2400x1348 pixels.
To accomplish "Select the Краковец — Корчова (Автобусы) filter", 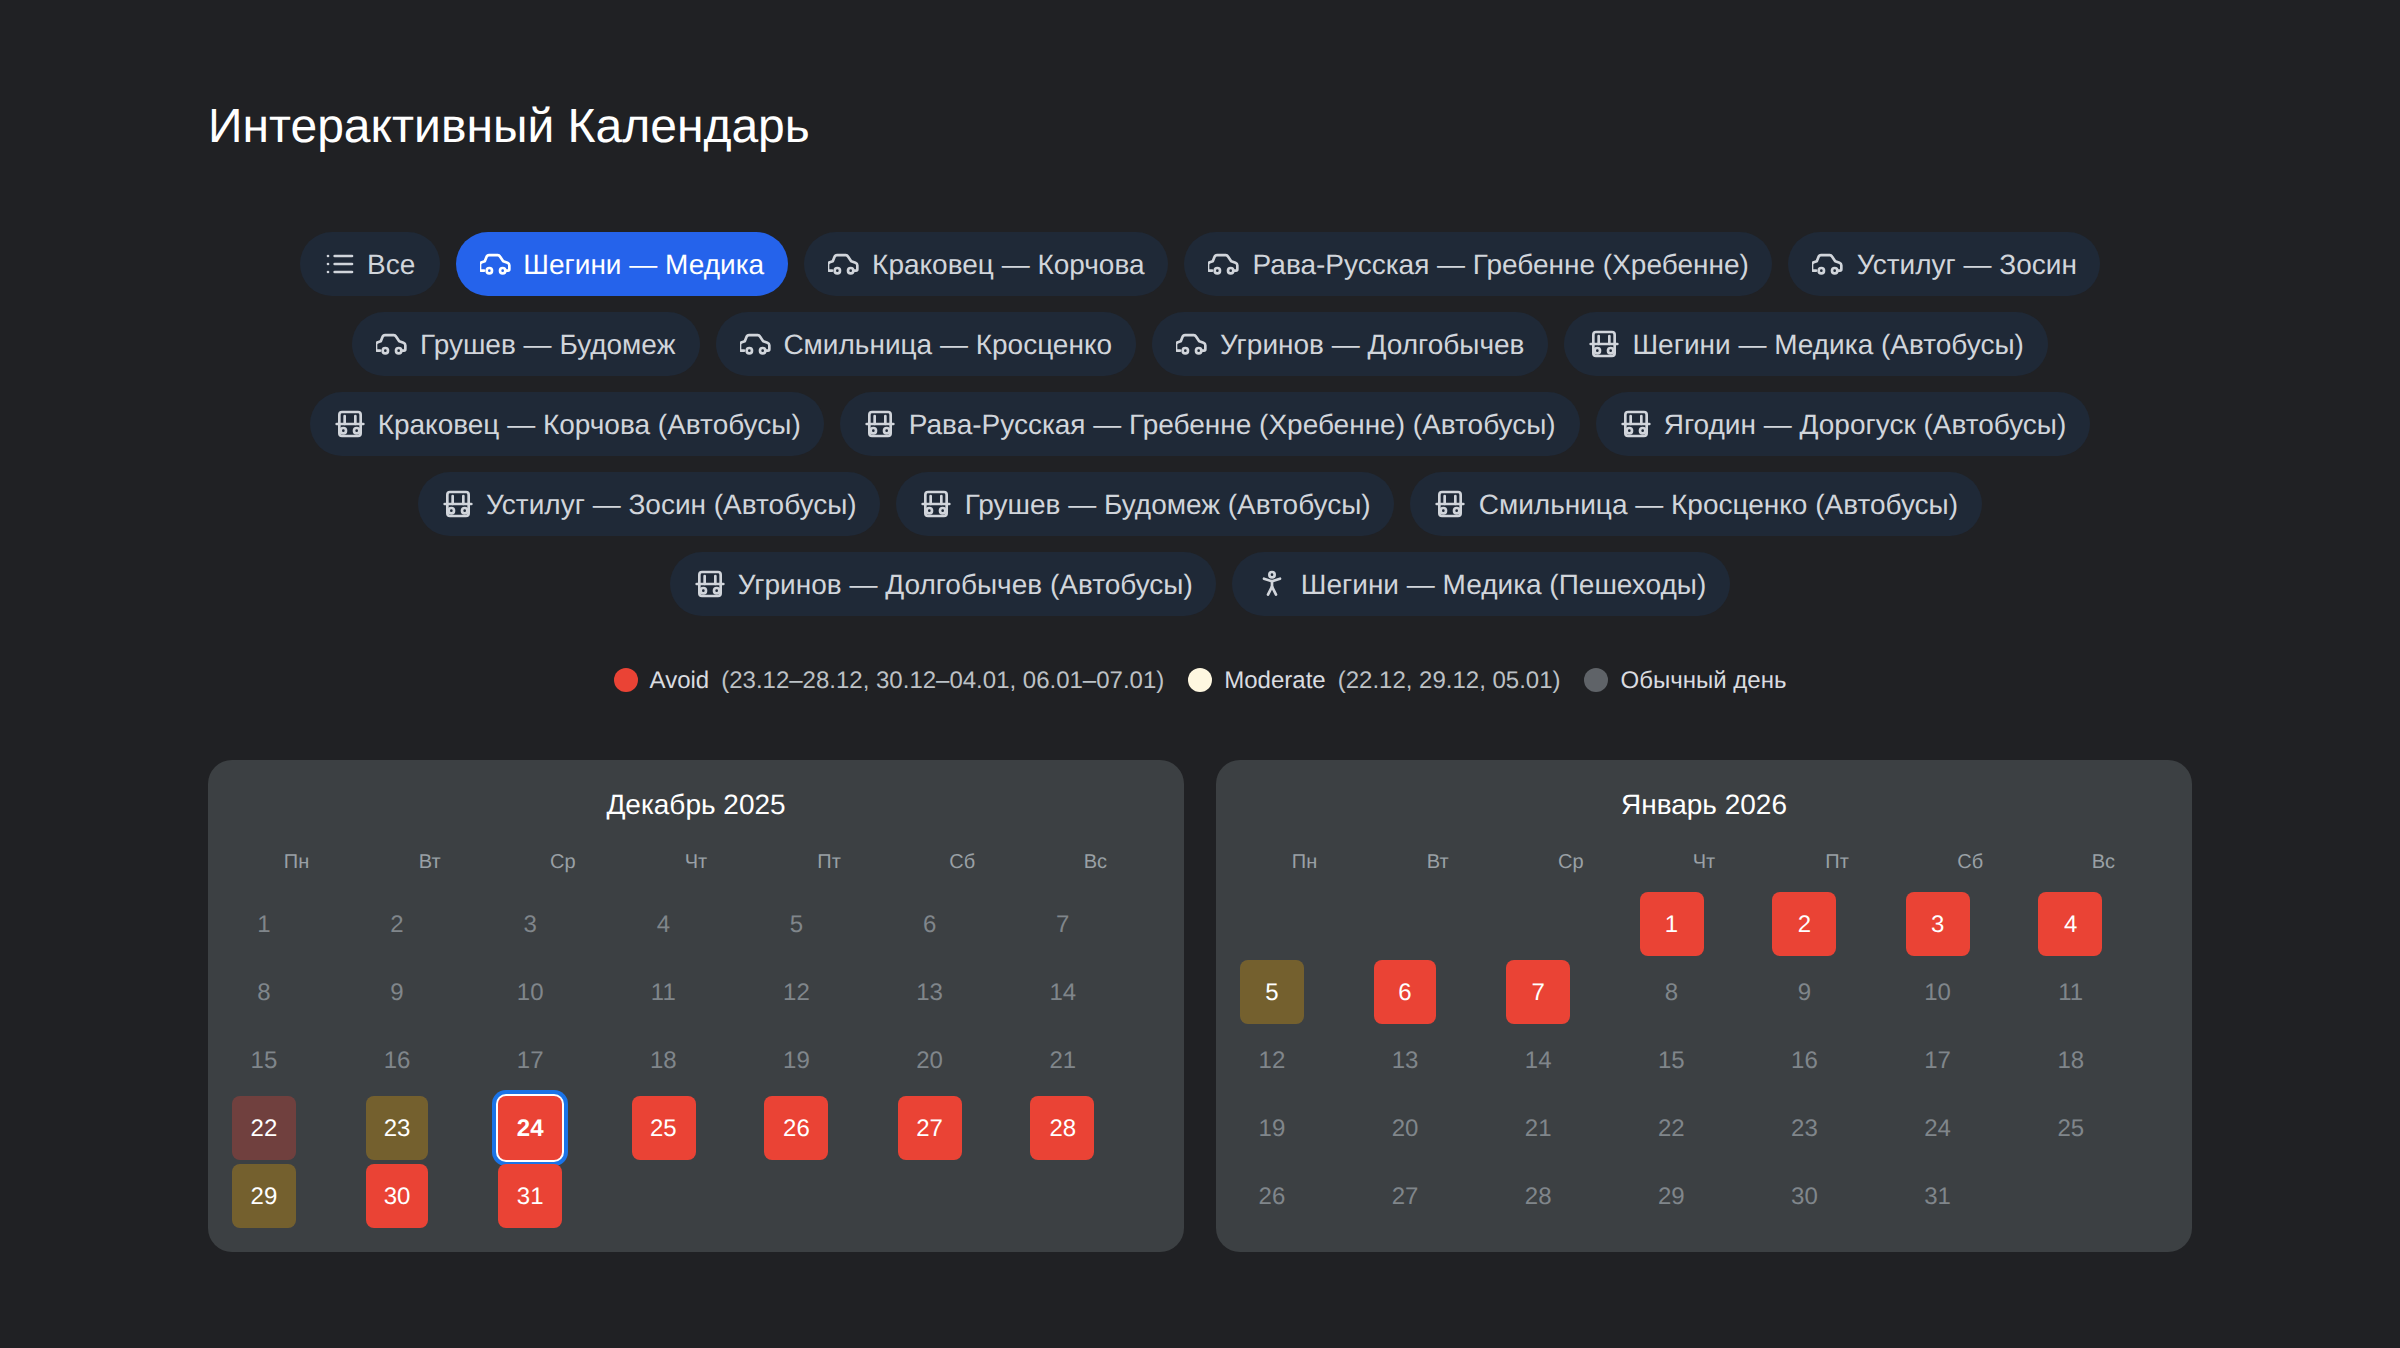I will (567, 424).
